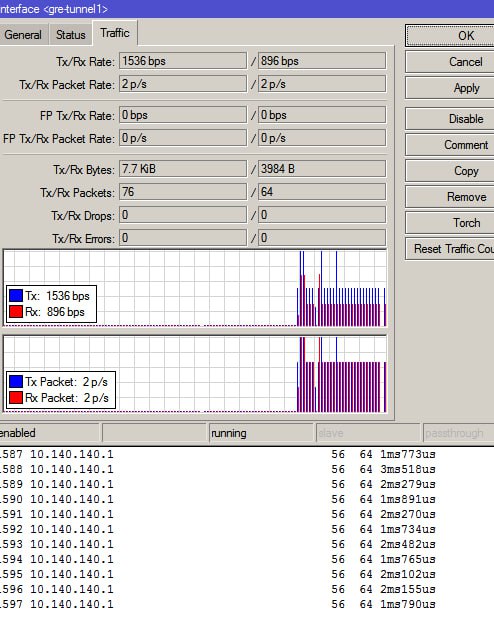
Task: Click the blue Tx Packet legend swatch
Action: click(16, 381)
